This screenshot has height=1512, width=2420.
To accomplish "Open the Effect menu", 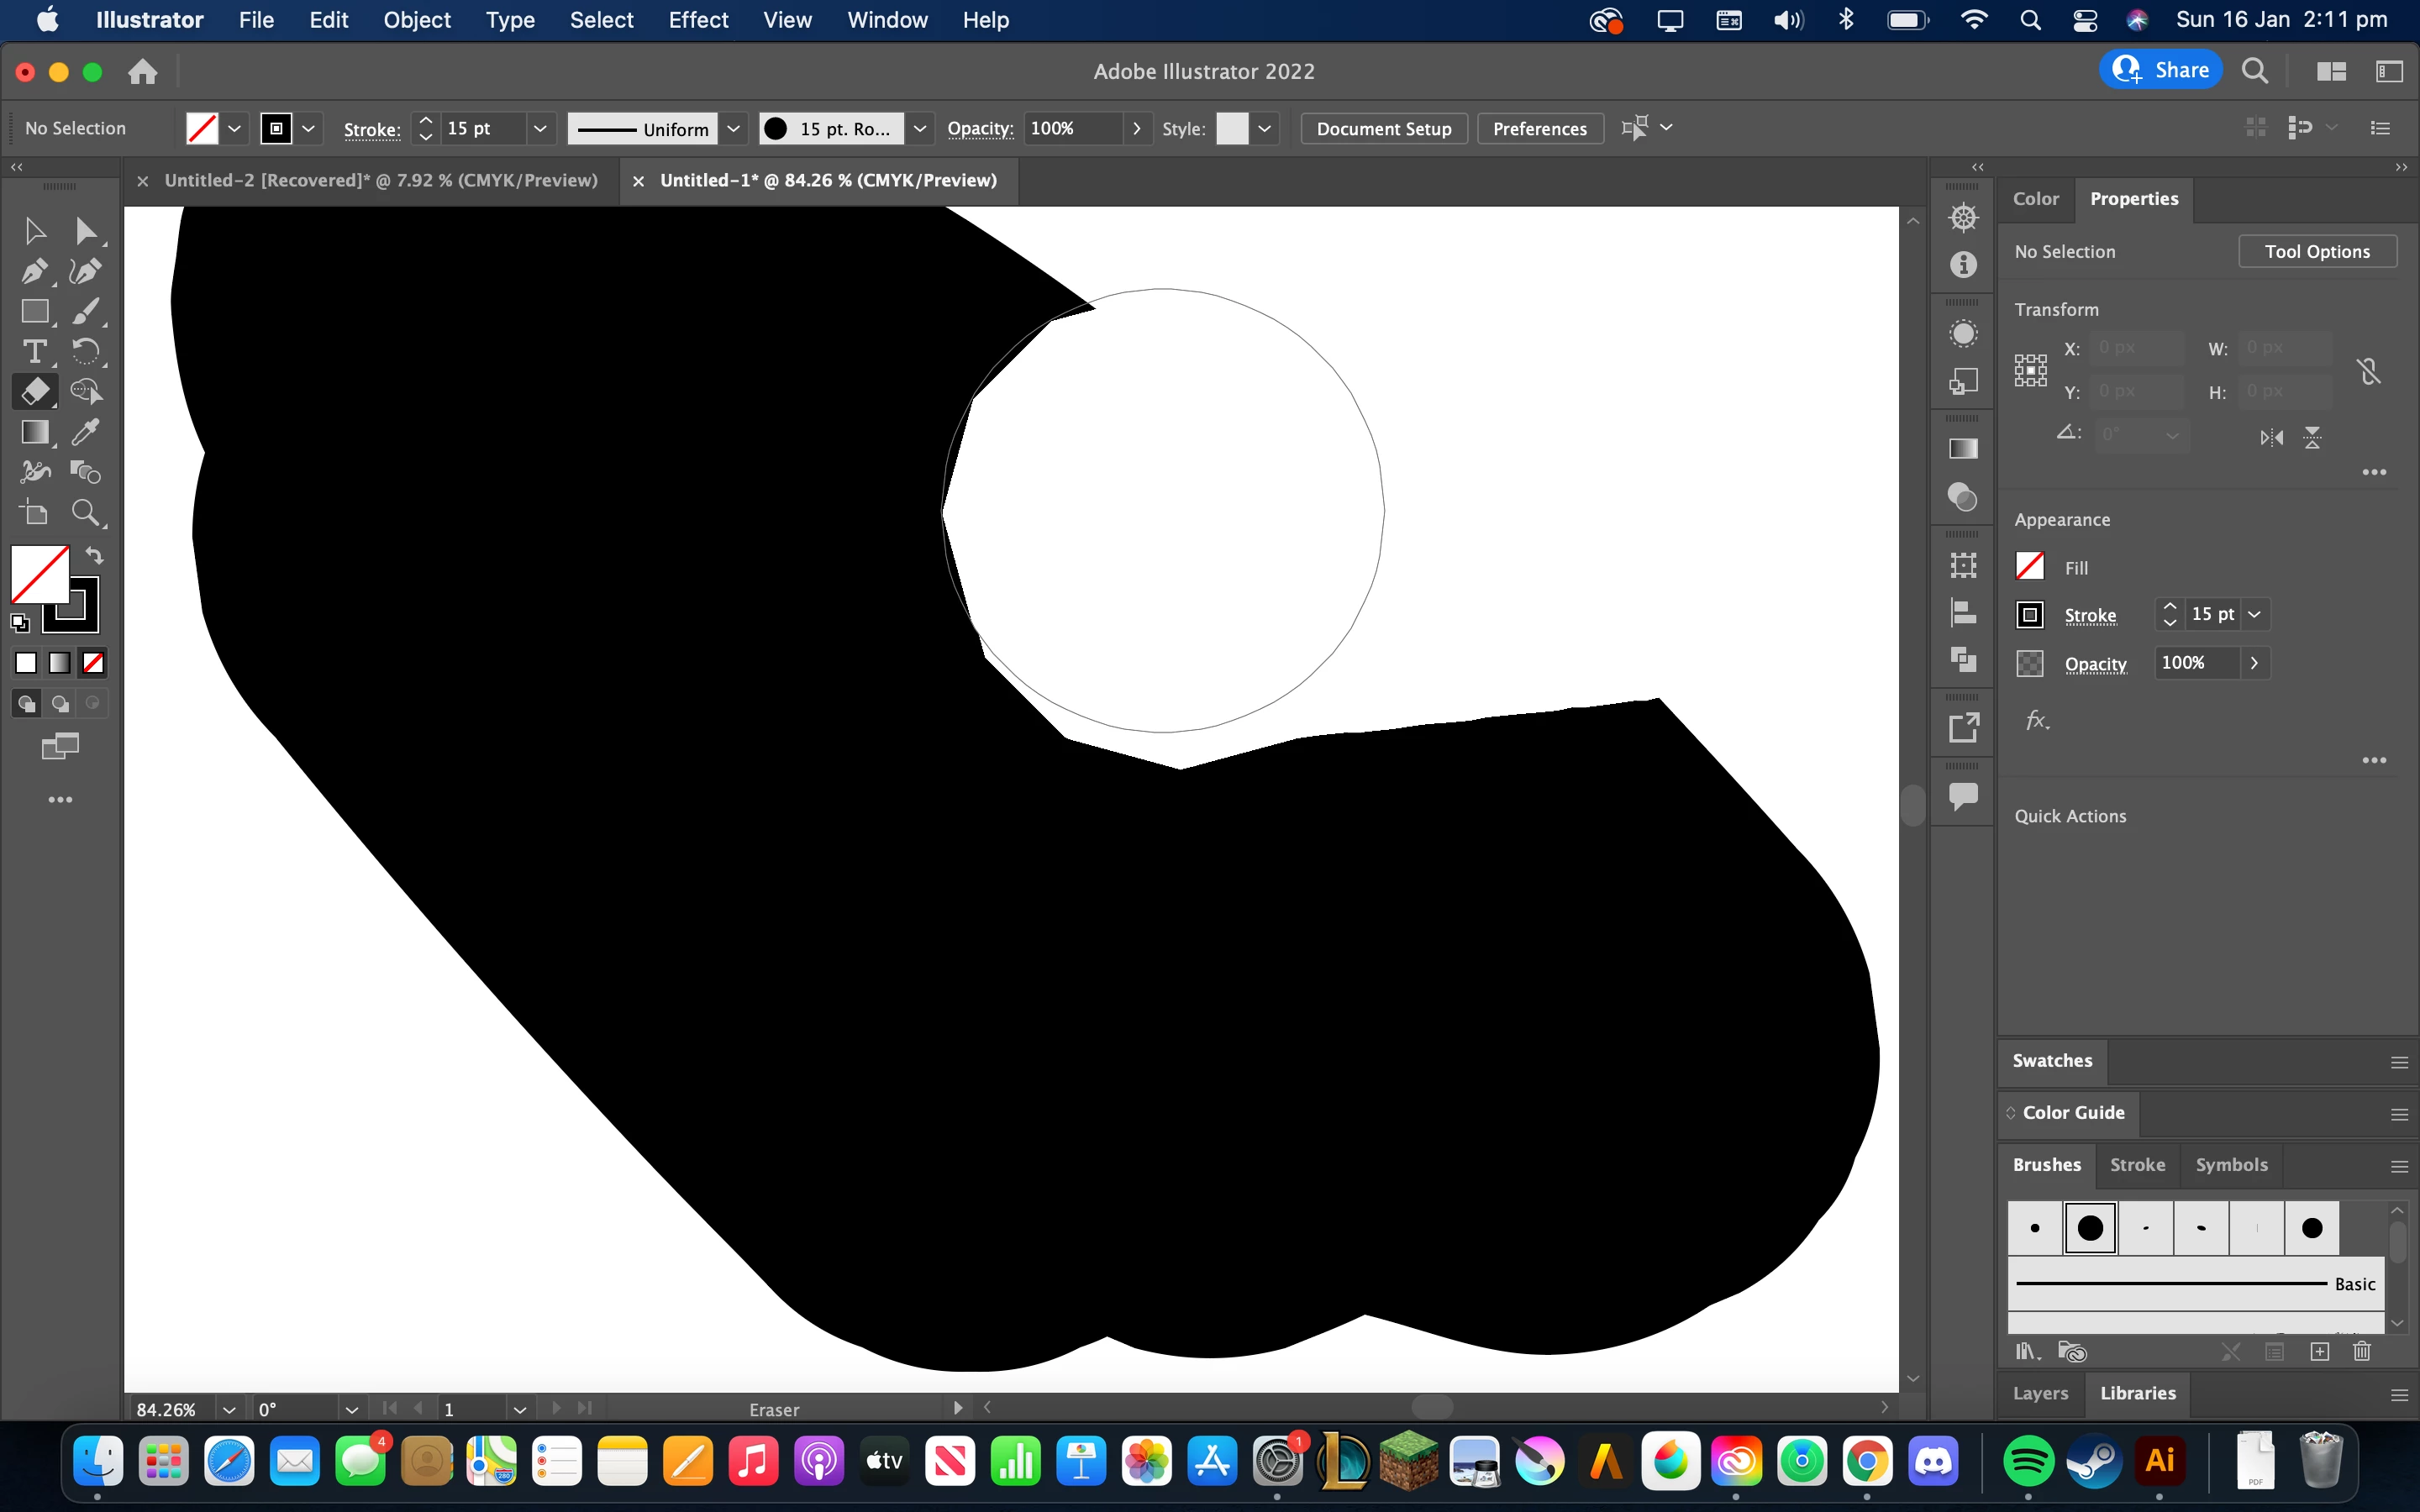I will tap(698, 20).
